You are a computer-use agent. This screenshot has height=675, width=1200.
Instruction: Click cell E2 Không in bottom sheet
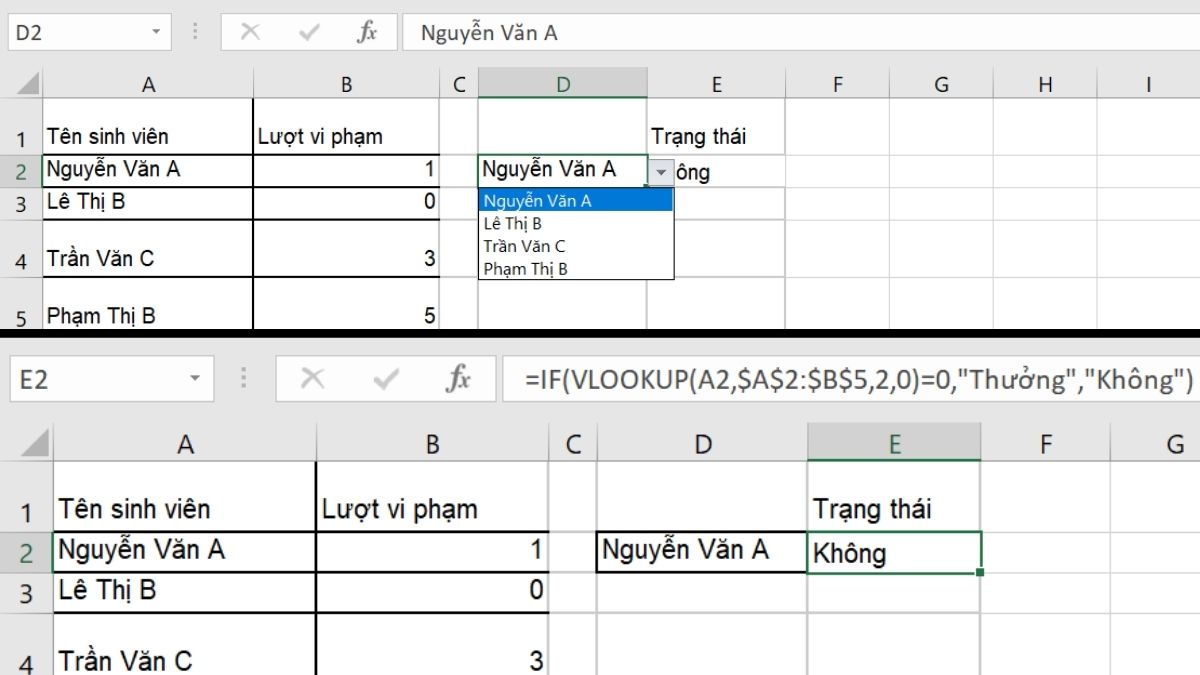click(x=894, y=552)
